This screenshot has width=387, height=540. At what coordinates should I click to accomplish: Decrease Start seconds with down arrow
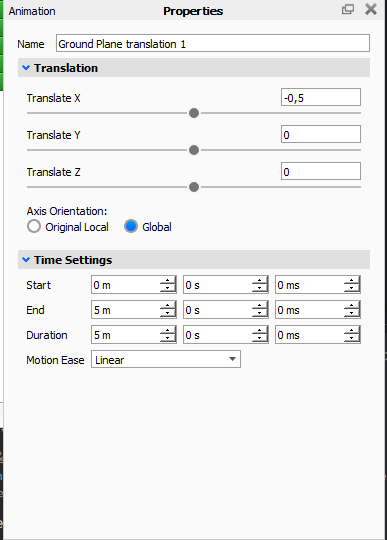point(260,289)
